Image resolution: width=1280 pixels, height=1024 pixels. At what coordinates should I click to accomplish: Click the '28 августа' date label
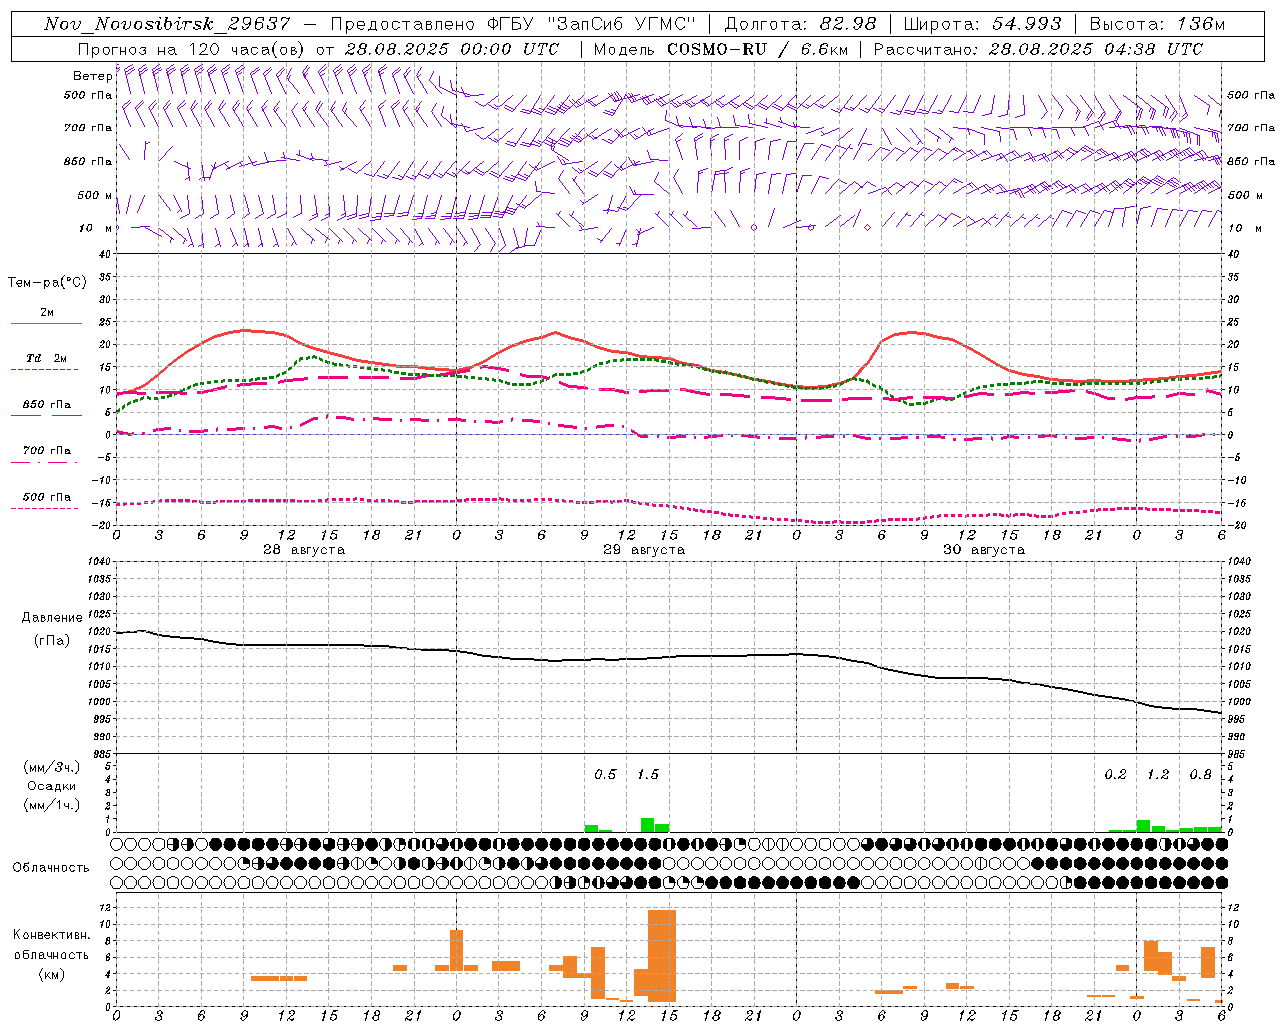(304, 550)
